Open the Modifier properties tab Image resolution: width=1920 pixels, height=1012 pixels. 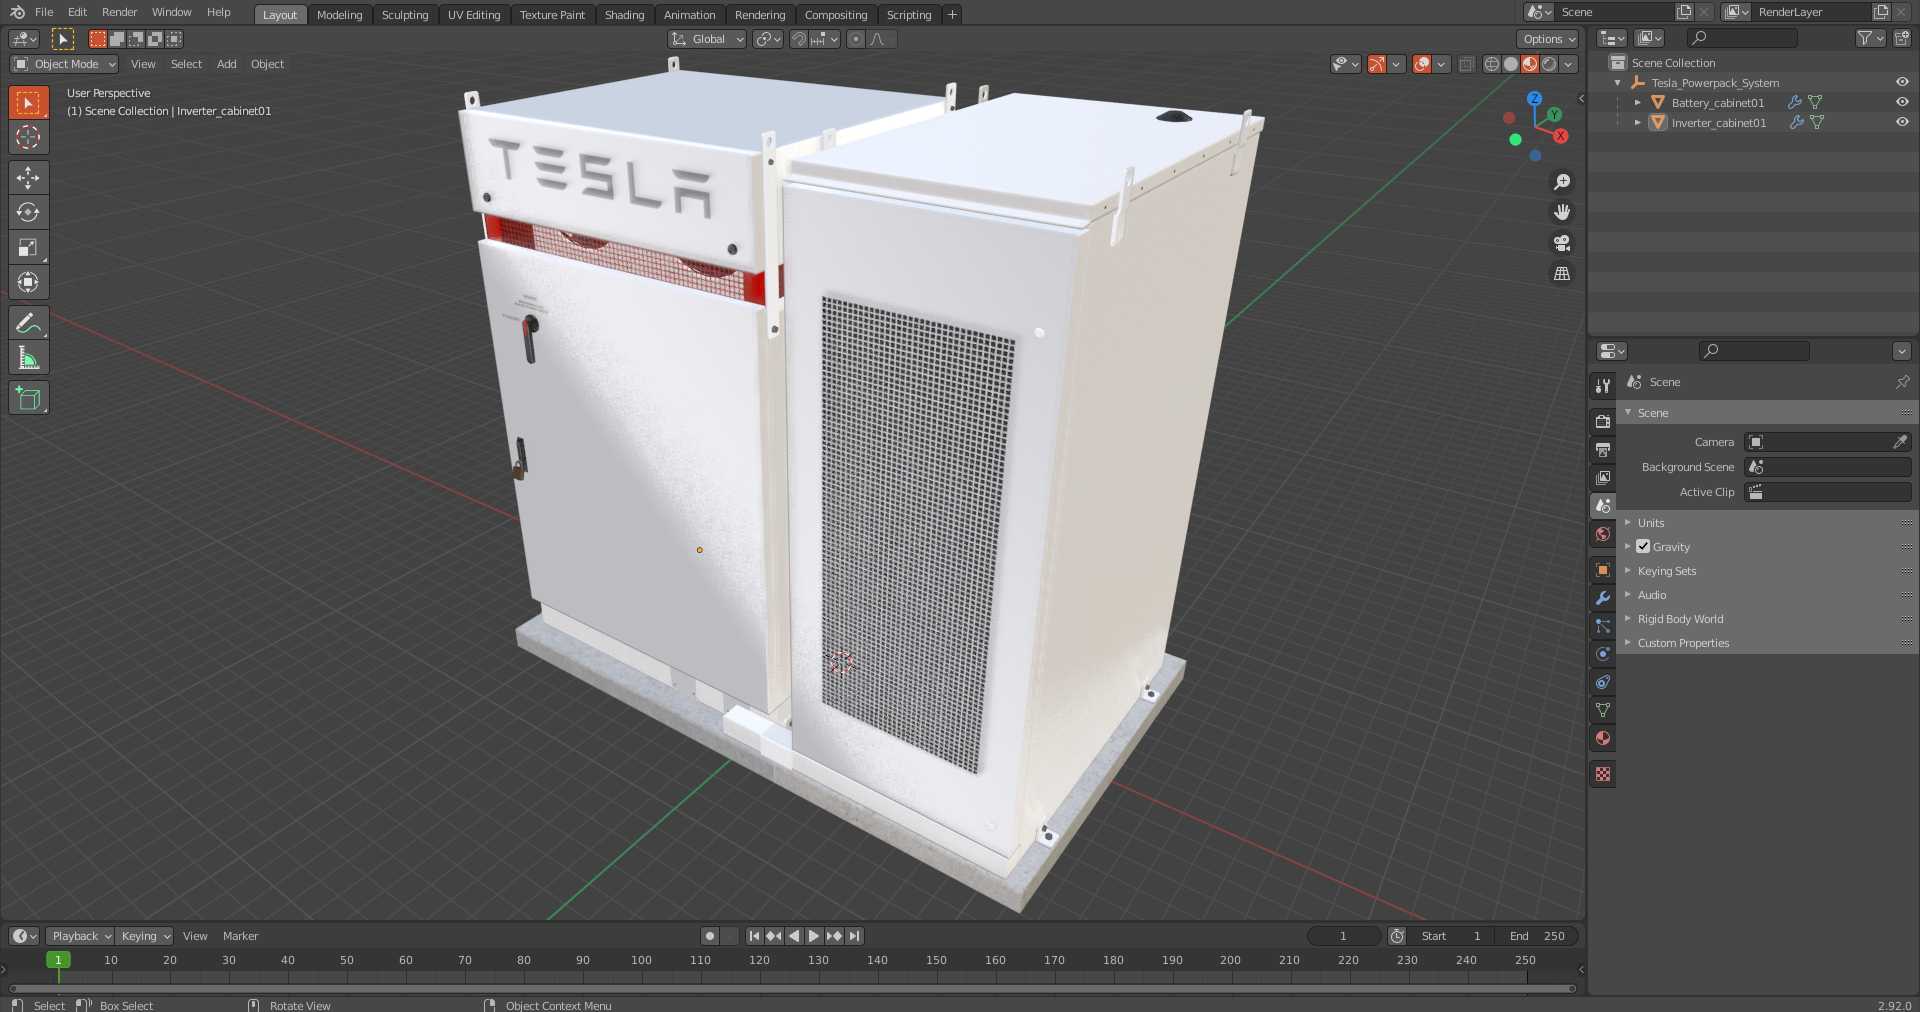(1603, 598)
